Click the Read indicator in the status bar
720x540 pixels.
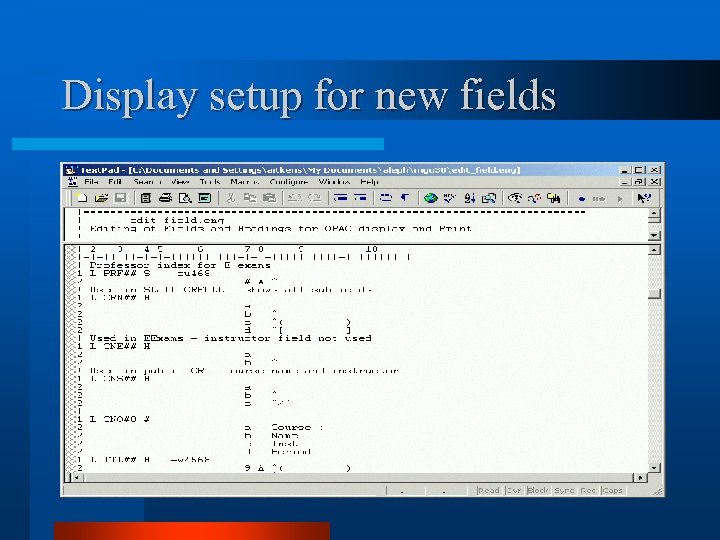pyautogui.click(x=489, y=490)
